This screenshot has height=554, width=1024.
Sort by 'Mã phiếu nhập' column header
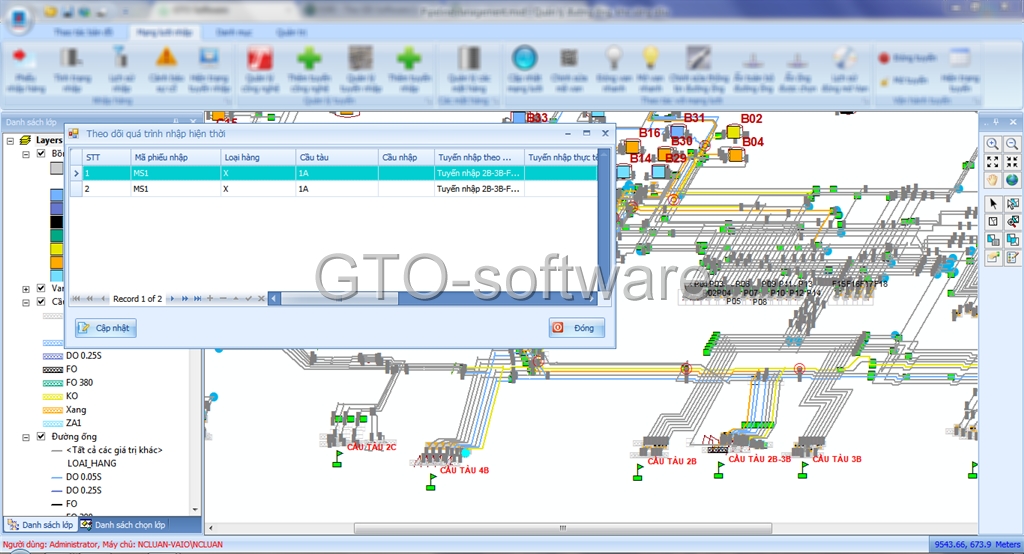(x=175, y=157)
